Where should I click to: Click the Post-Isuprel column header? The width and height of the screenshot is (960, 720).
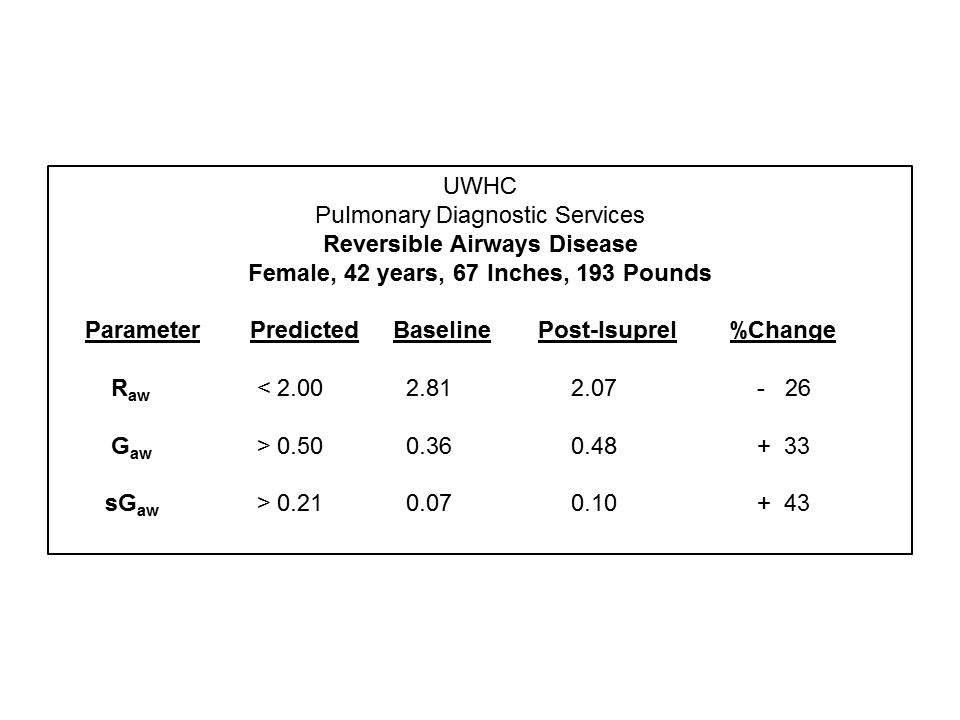(x=607, y=331)
